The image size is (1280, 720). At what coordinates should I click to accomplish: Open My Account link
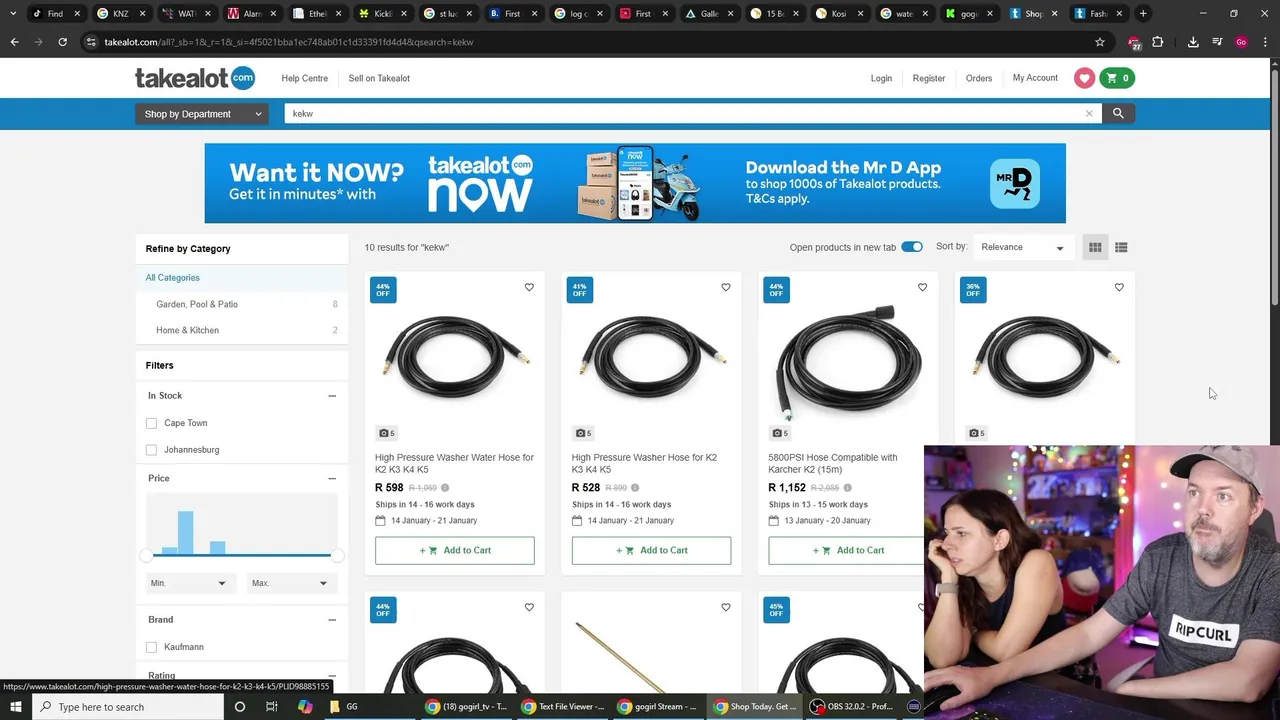coord(1035,78)
